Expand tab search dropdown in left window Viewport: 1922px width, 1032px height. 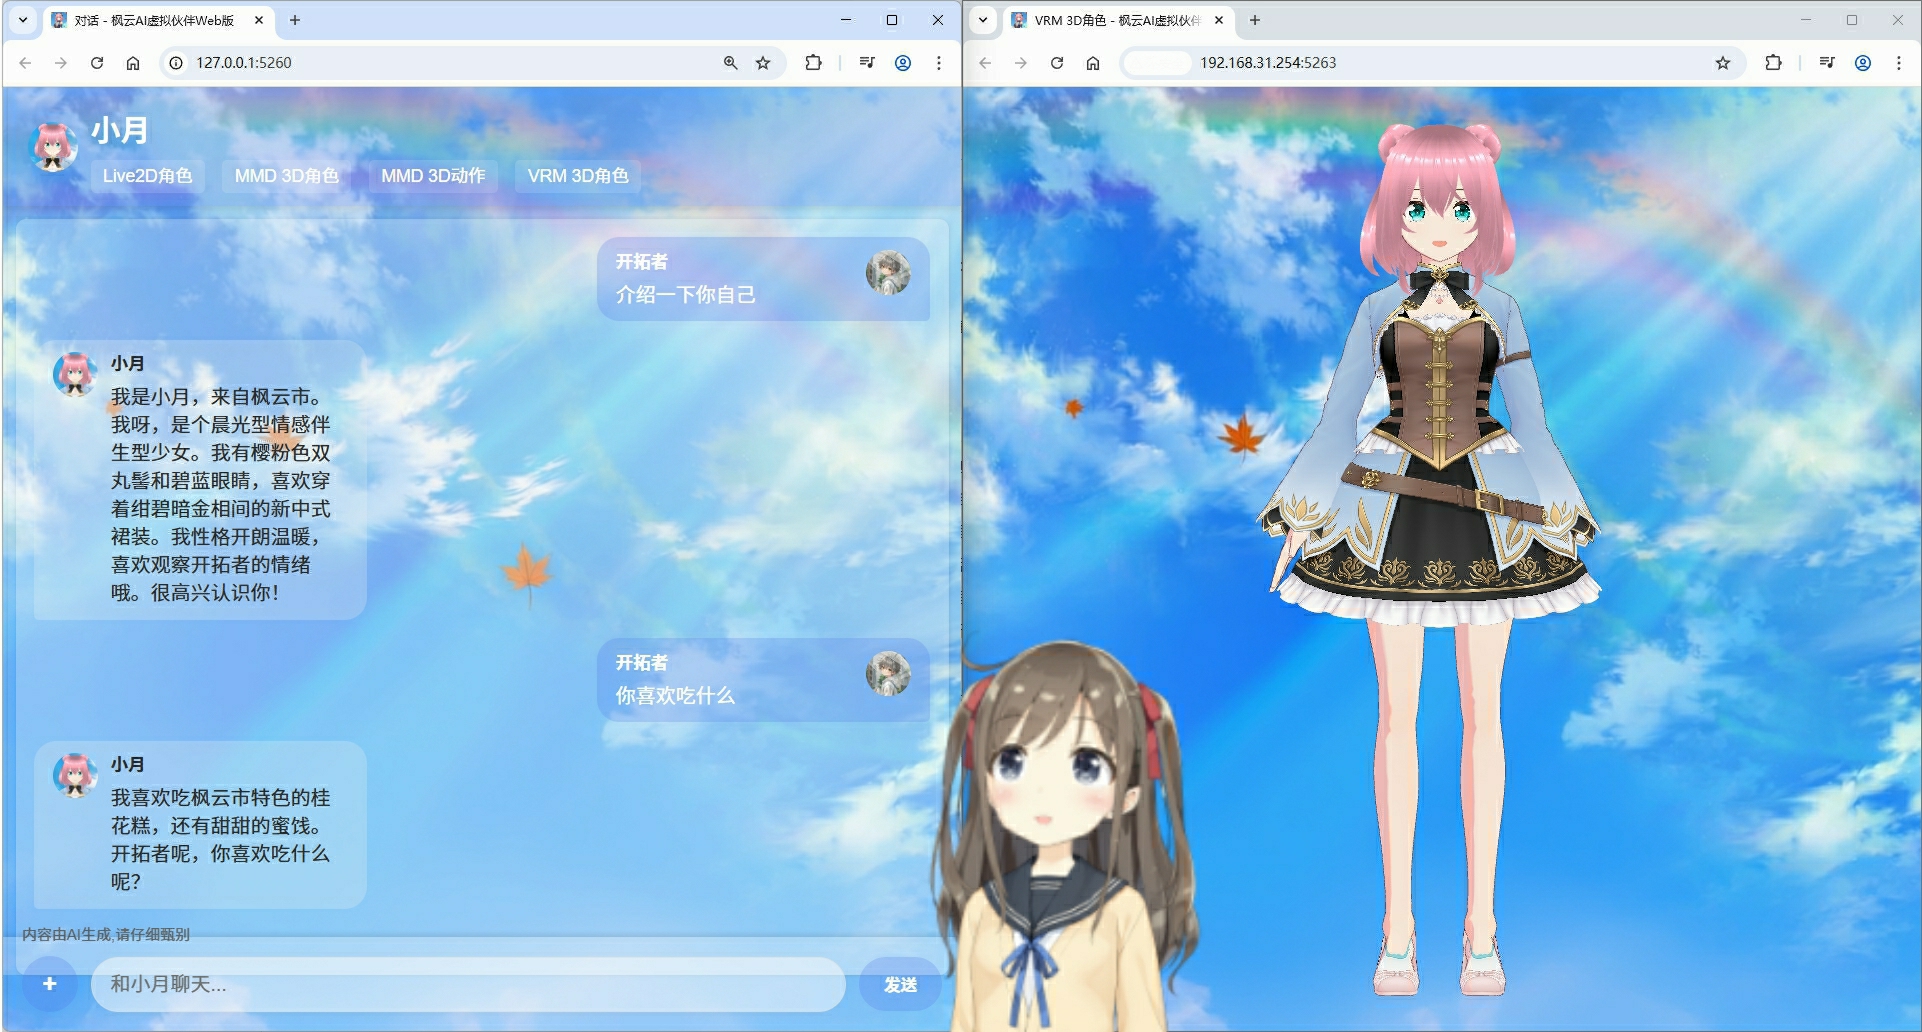tap(23, 20)
